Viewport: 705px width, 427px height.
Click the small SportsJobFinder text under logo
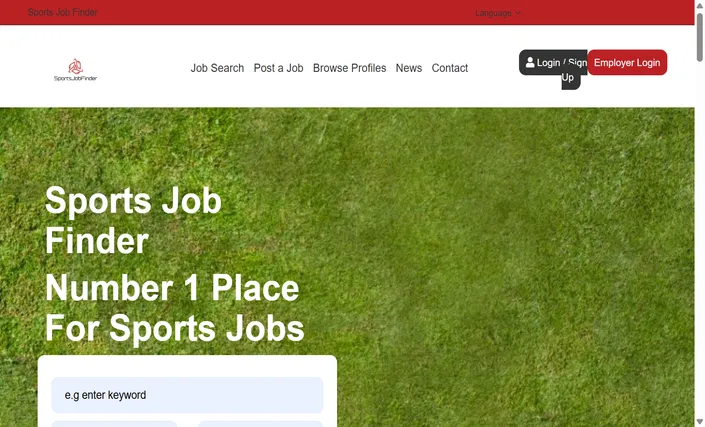pyautogui.click(x=76, y=78)
